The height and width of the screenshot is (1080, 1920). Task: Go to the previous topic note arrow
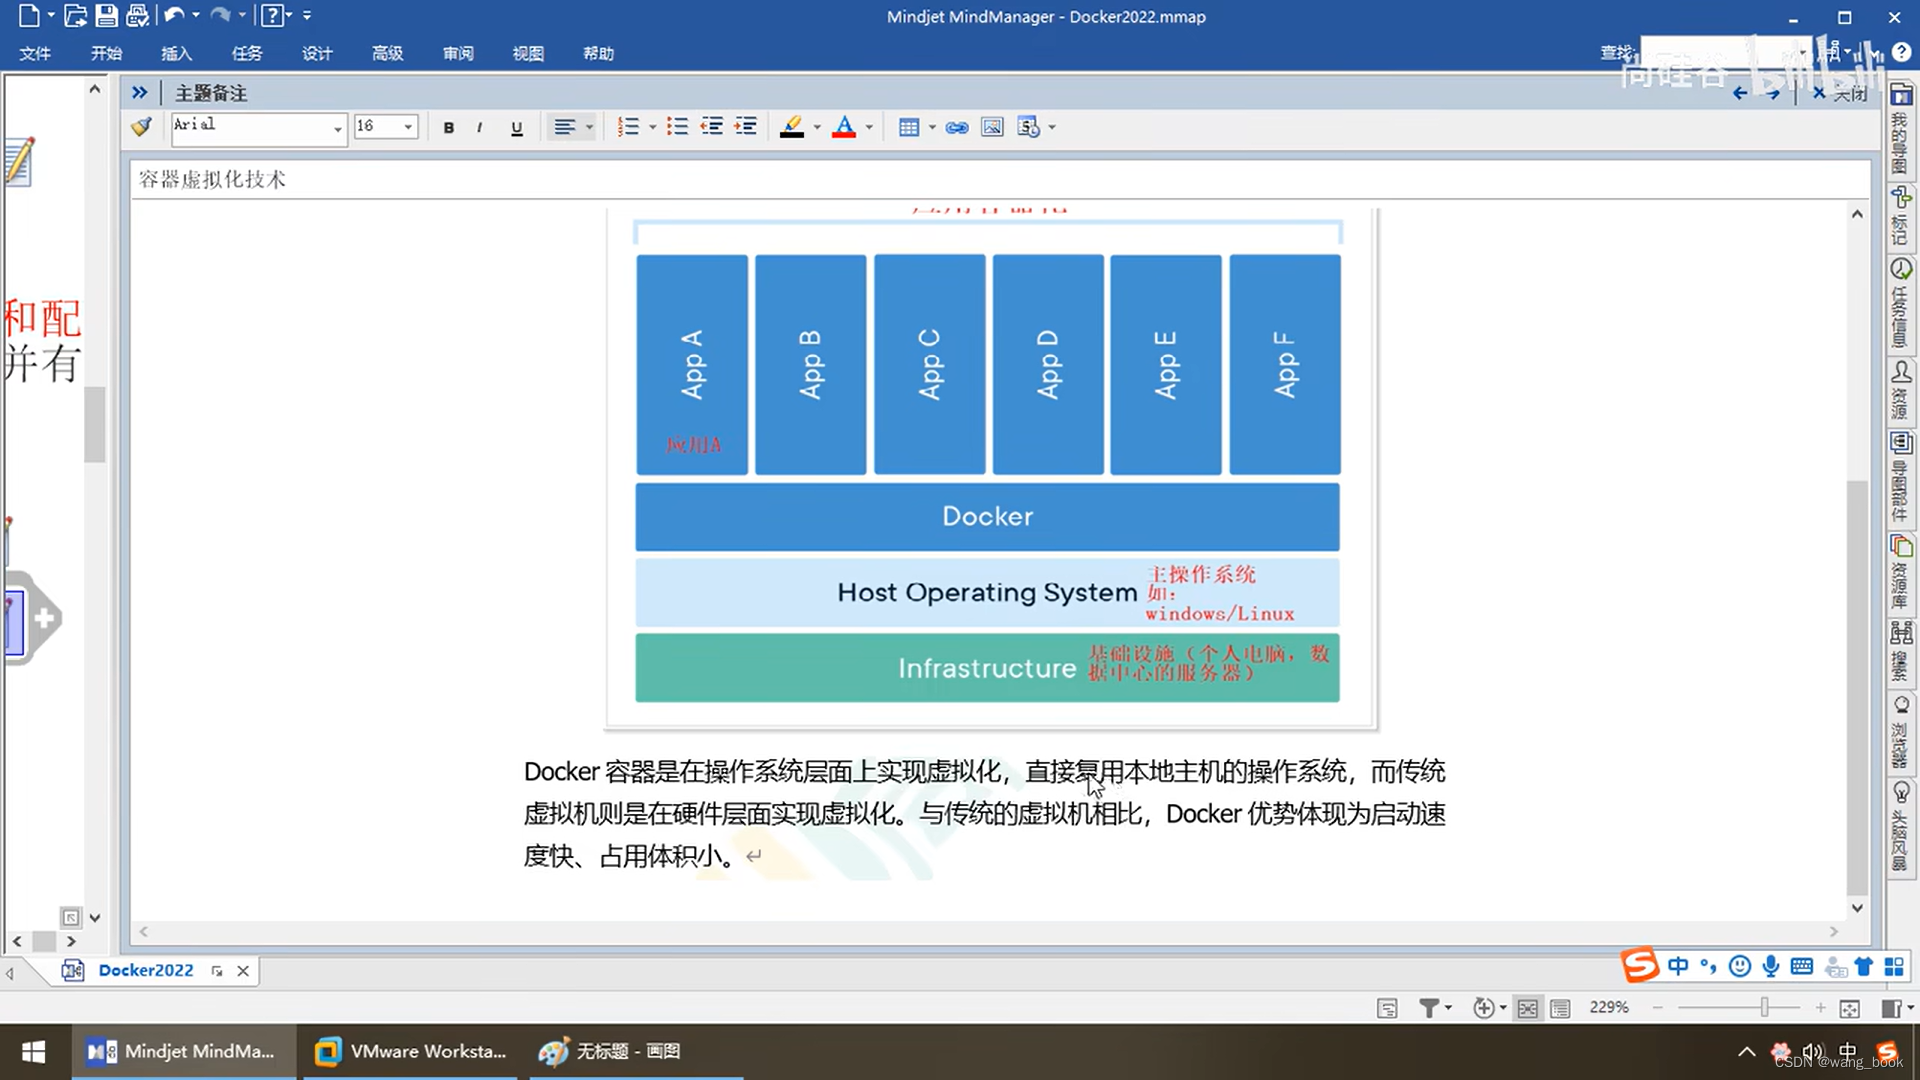1740,93
